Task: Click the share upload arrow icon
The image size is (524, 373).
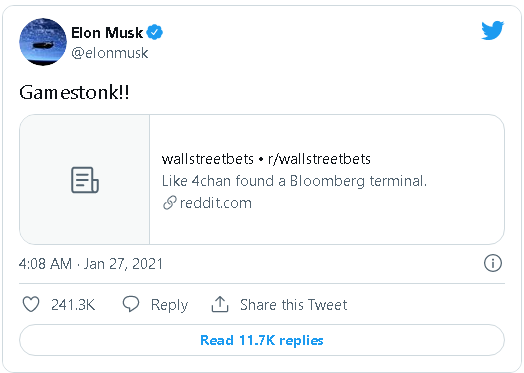Action: click(x=220, y=304)
